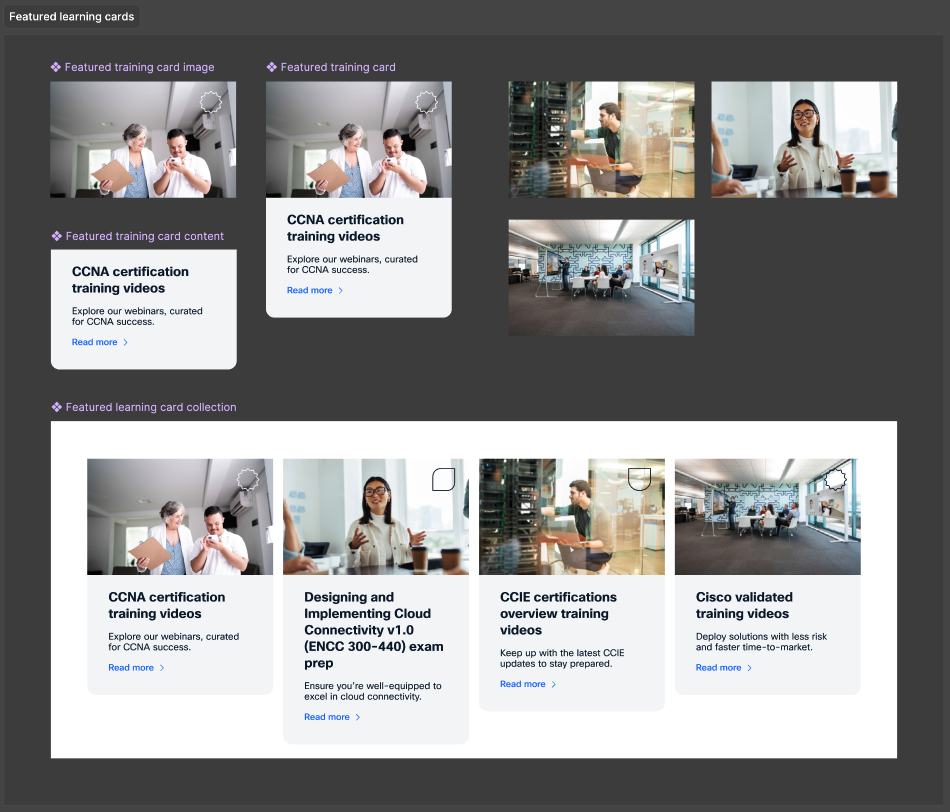The height and width of the screenshot is (812, 950).
Task: Click 'CCNA certification training videos' title in collection
Action: [x=167, y=605]
